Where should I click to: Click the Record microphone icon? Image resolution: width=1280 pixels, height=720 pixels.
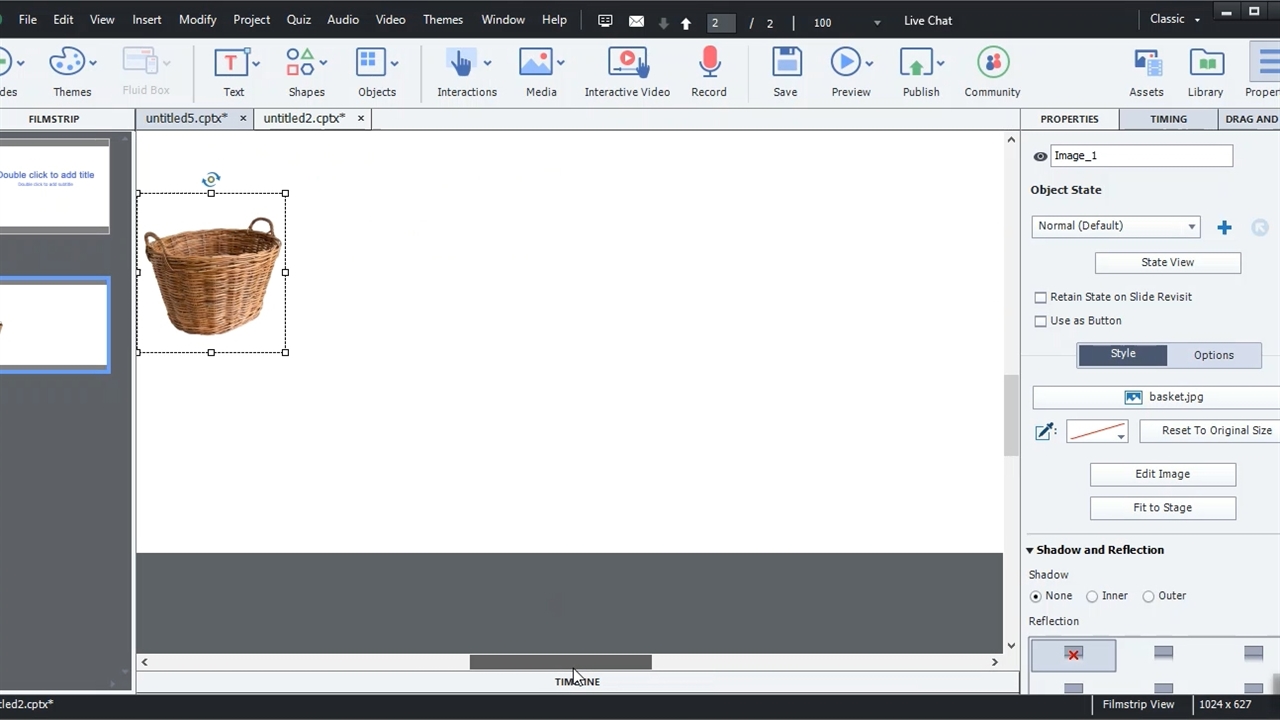[709, 63]
